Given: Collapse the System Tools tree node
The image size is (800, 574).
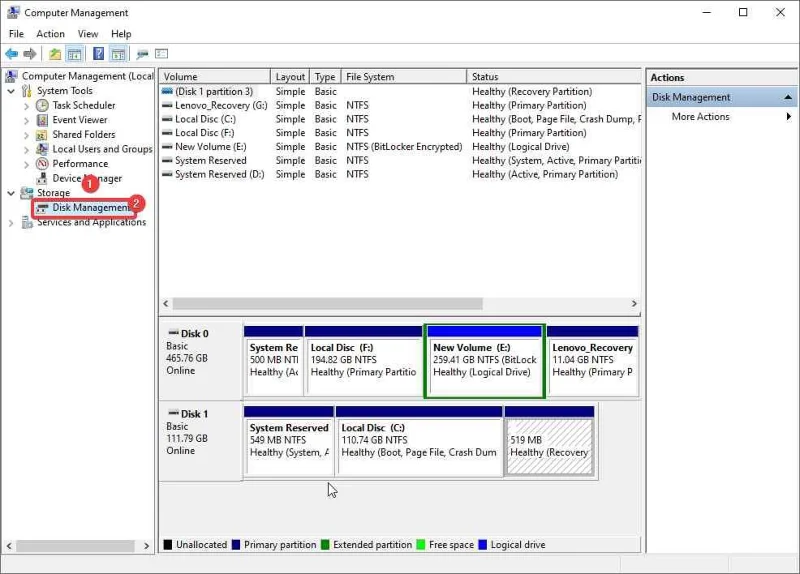Looking at the screenshot, I should pos(11,91).
